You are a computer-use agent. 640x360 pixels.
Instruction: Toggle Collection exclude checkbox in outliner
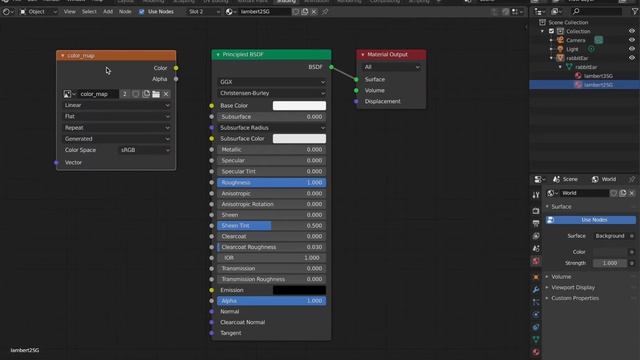[551, 31]
